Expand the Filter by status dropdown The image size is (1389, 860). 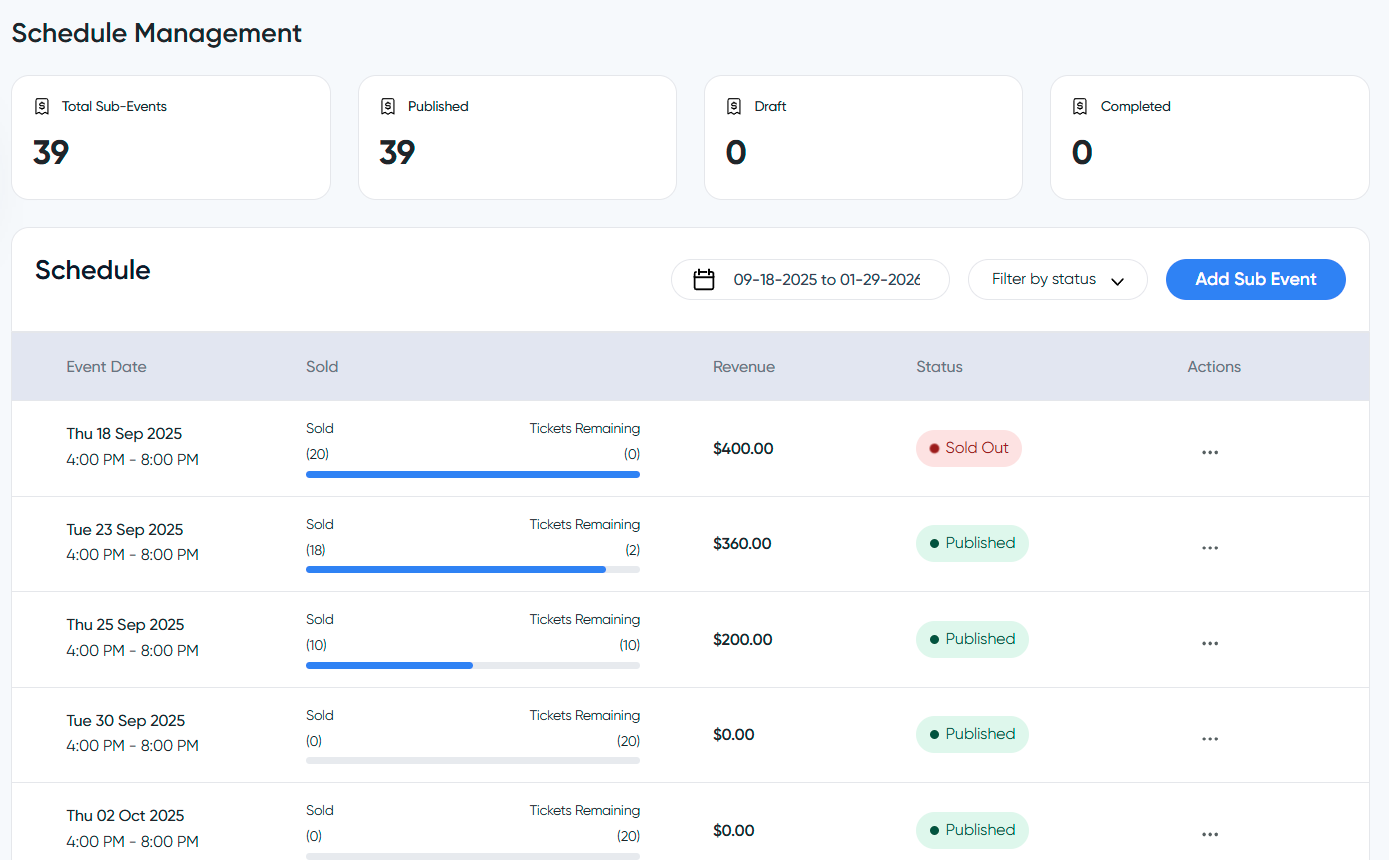click(x=1056, y=280)
